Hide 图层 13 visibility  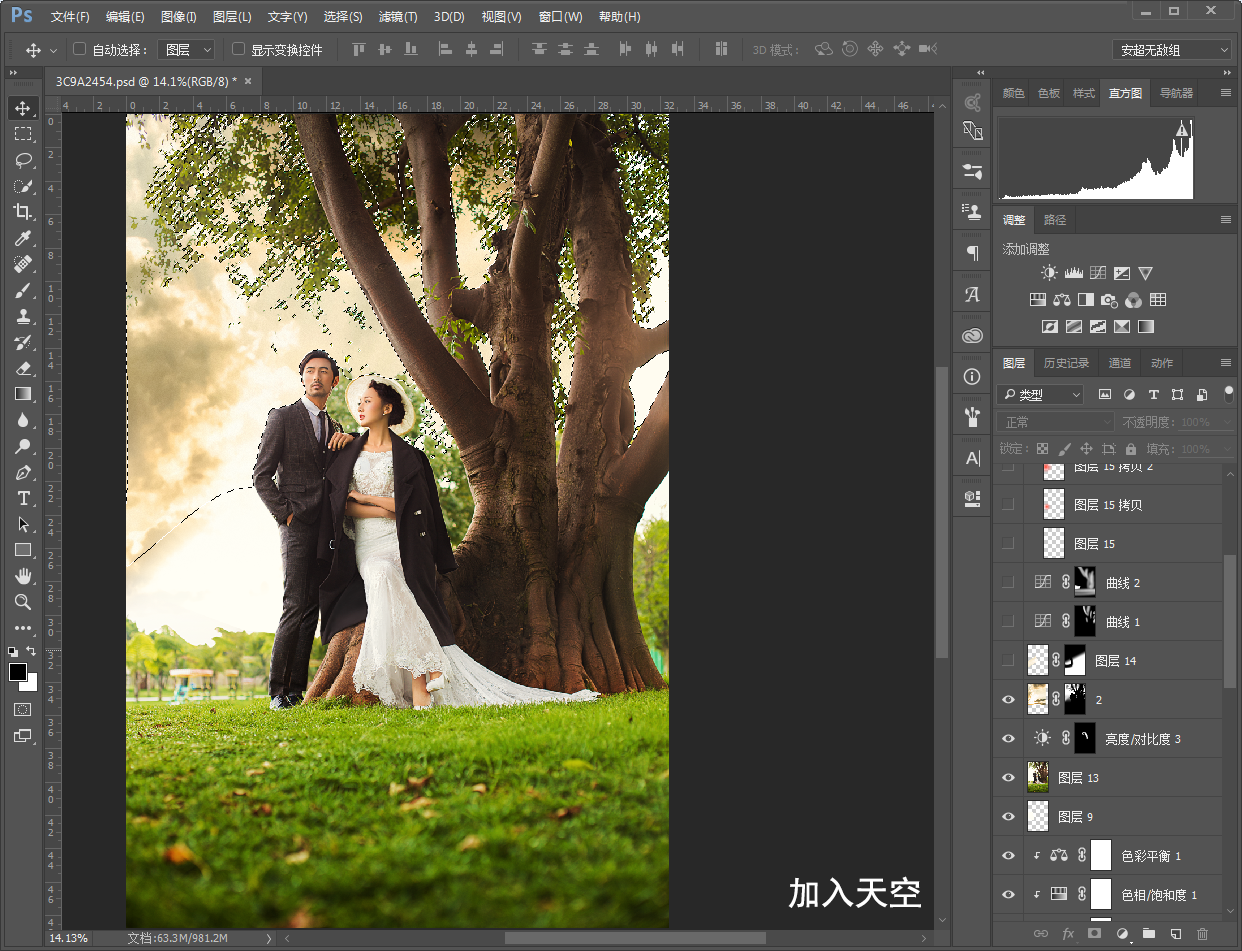click(x=1008, y=778)
